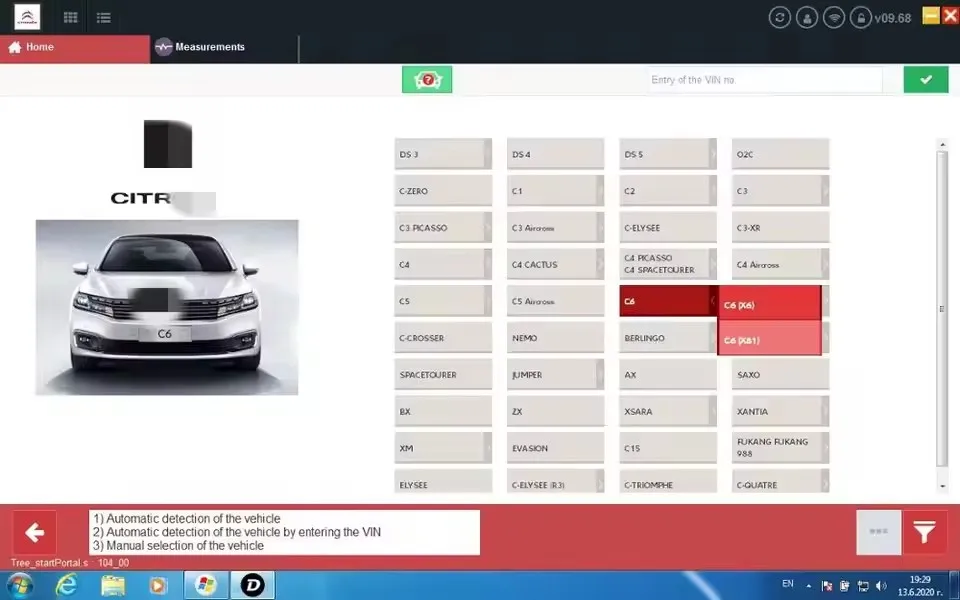Image resolution: width=960 pixels, height=600 pixels.
Task: Click the list view icon in the top bar
Action: pyautogui.click(x=103, y=16)
